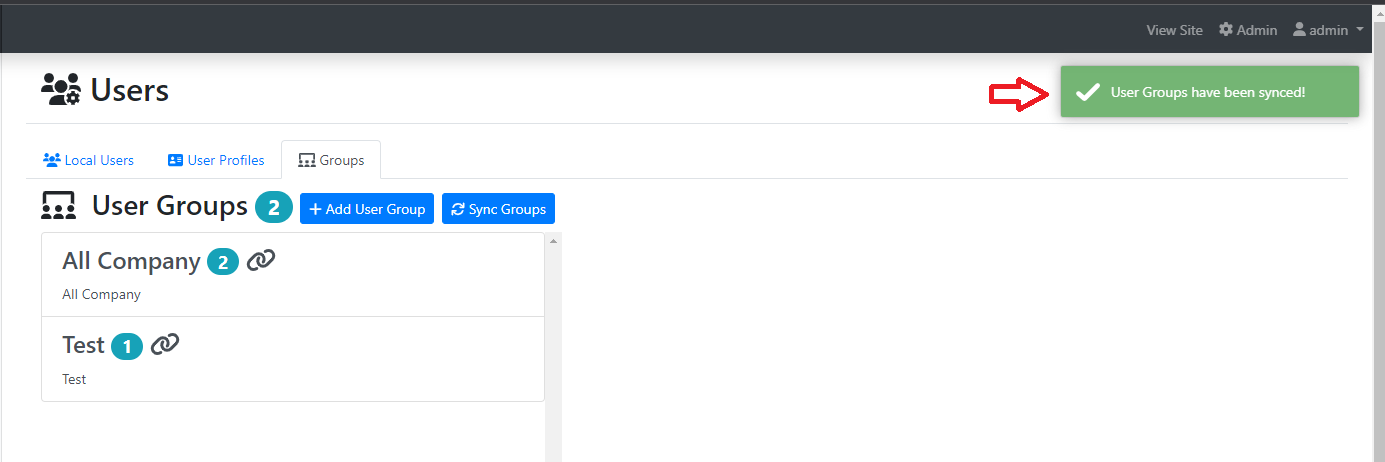Click the admin user avatar icon
Image resolution: width=1385 pixels, height=462 pixels.
click(x=1299, y=30)
